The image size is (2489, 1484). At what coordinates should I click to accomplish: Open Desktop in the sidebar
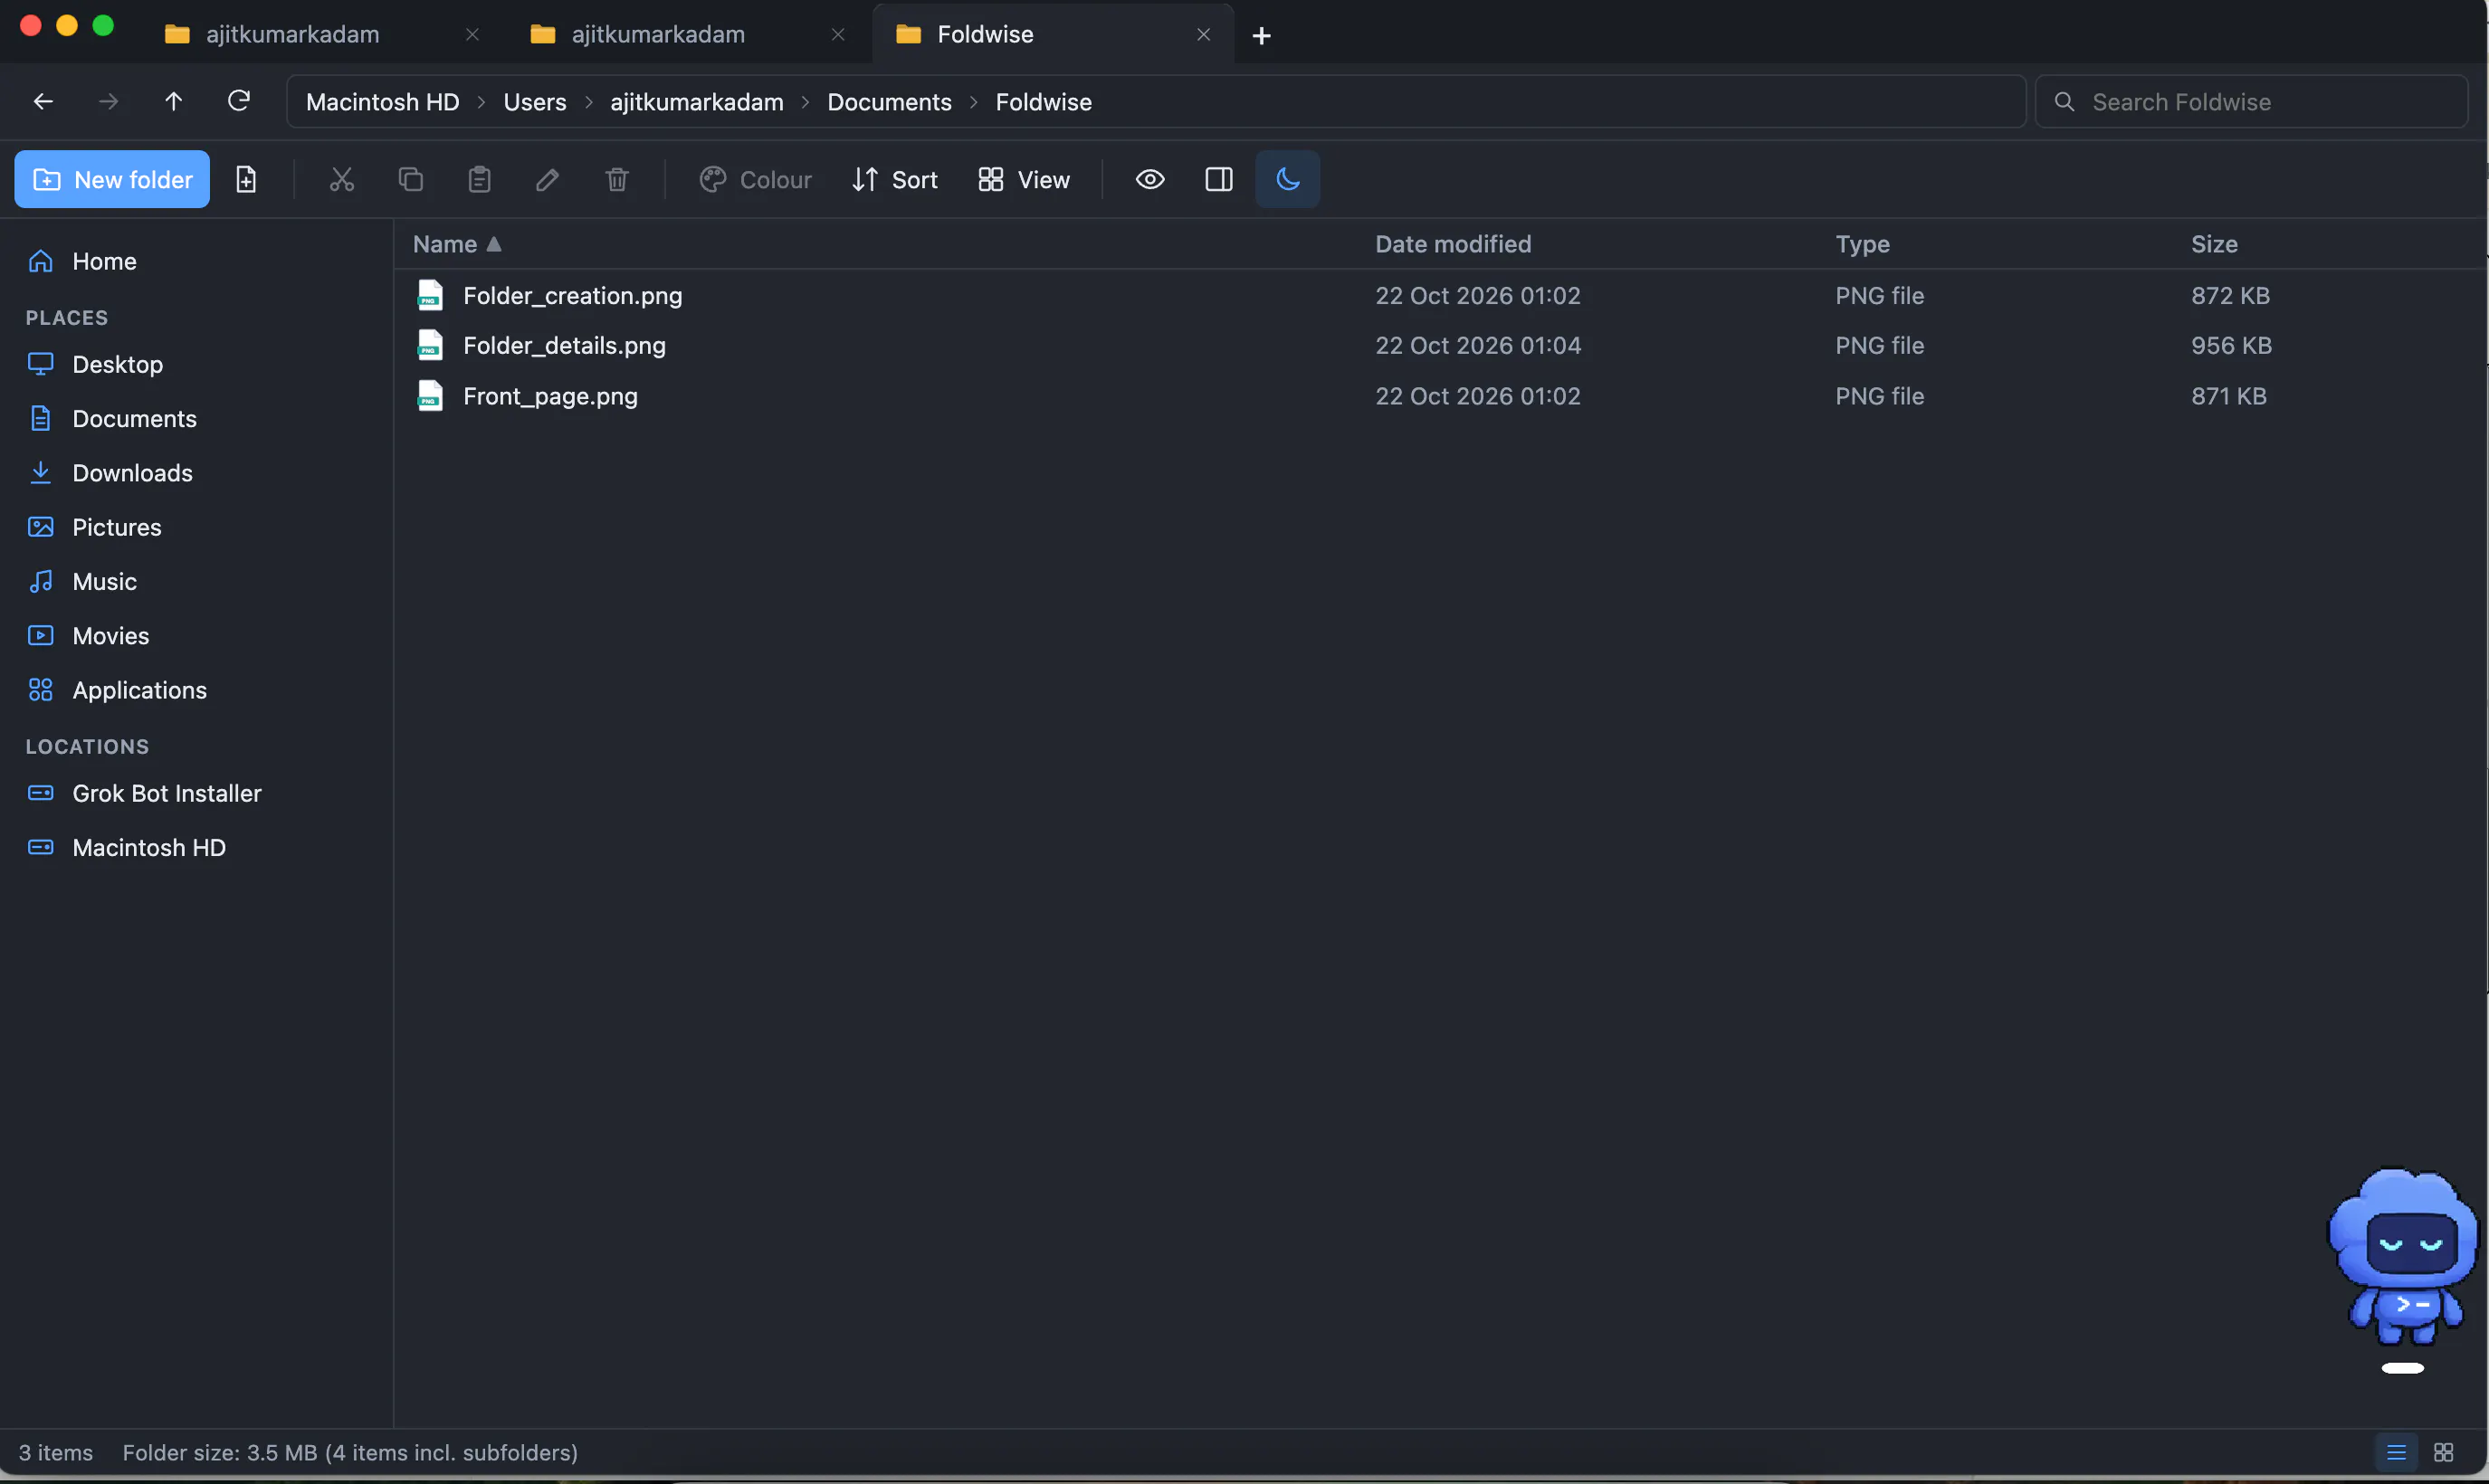click(x=196, y=364)
